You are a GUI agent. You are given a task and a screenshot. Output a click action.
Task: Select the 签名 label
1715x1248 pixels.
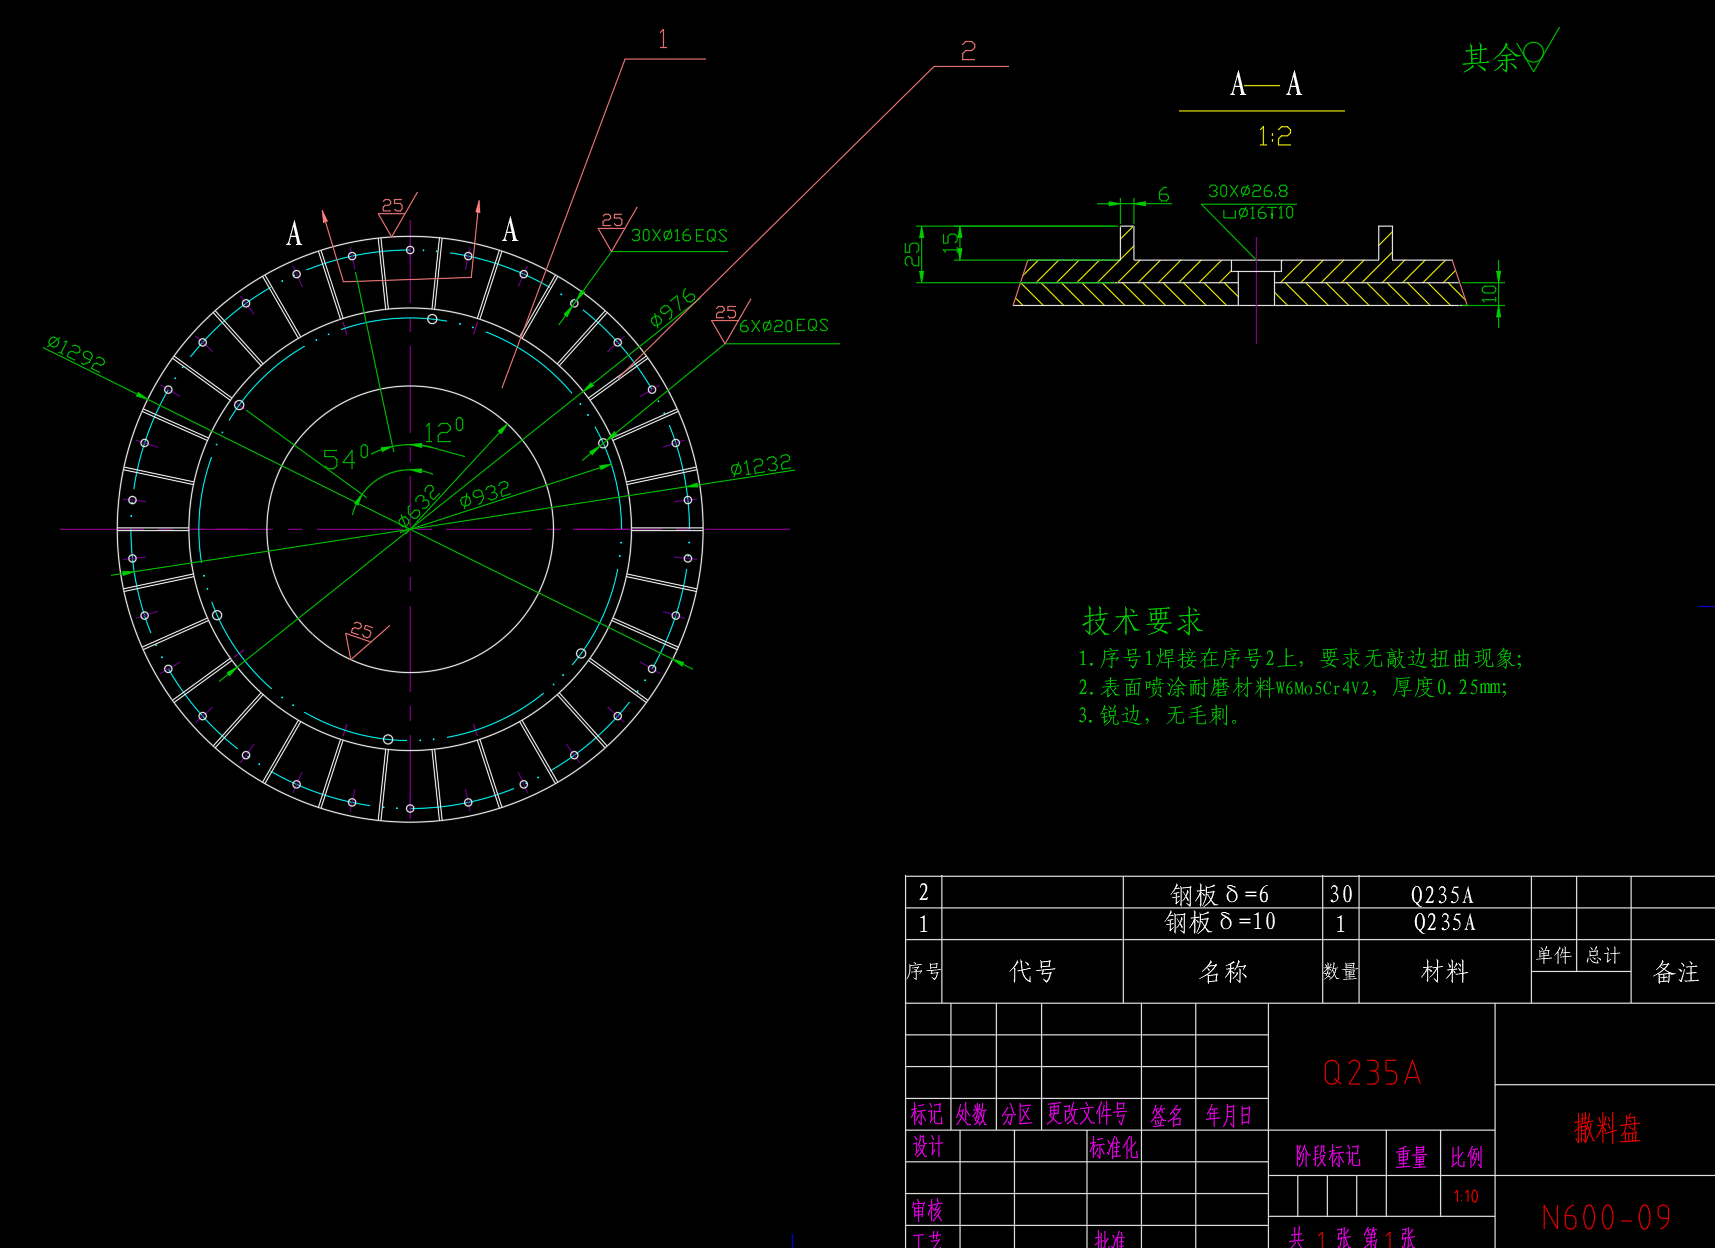point(1167,1116)
